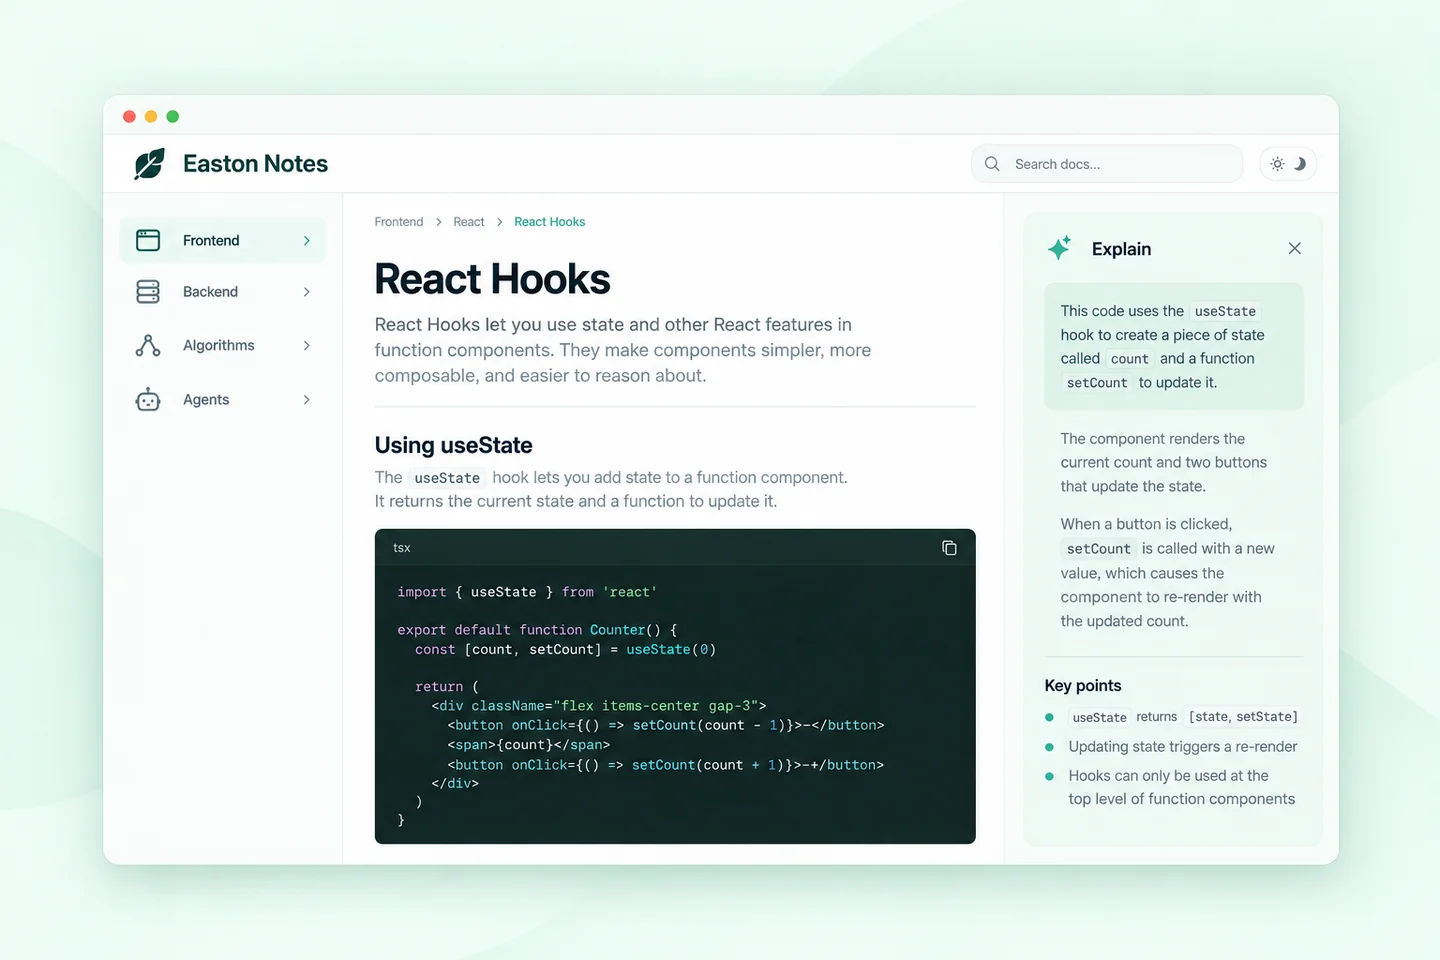Click the green window maximize dot

[173, 117]
